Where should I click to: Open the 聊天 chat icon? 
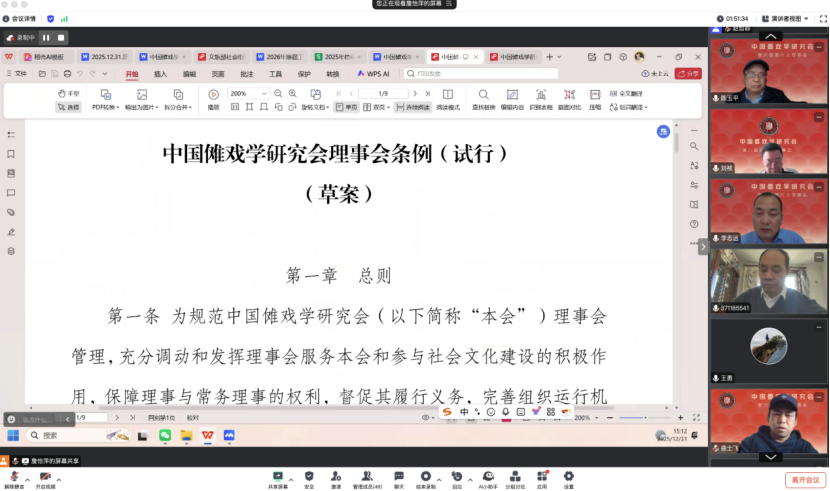[x=398, y=475]
